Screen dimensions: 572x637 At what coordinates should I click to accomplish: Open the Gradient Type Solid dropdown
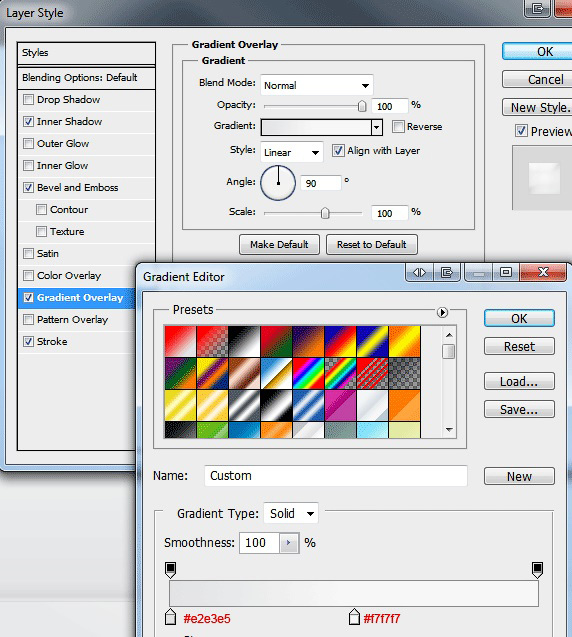pos(291,513)
